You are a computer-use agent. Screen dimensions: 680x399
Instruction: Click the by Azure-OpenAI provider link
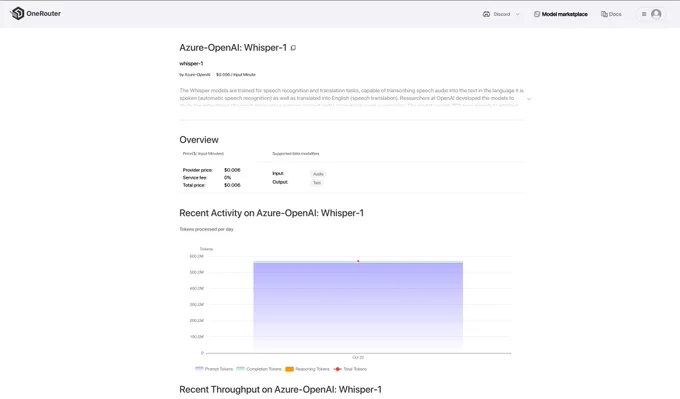point(195,75)
